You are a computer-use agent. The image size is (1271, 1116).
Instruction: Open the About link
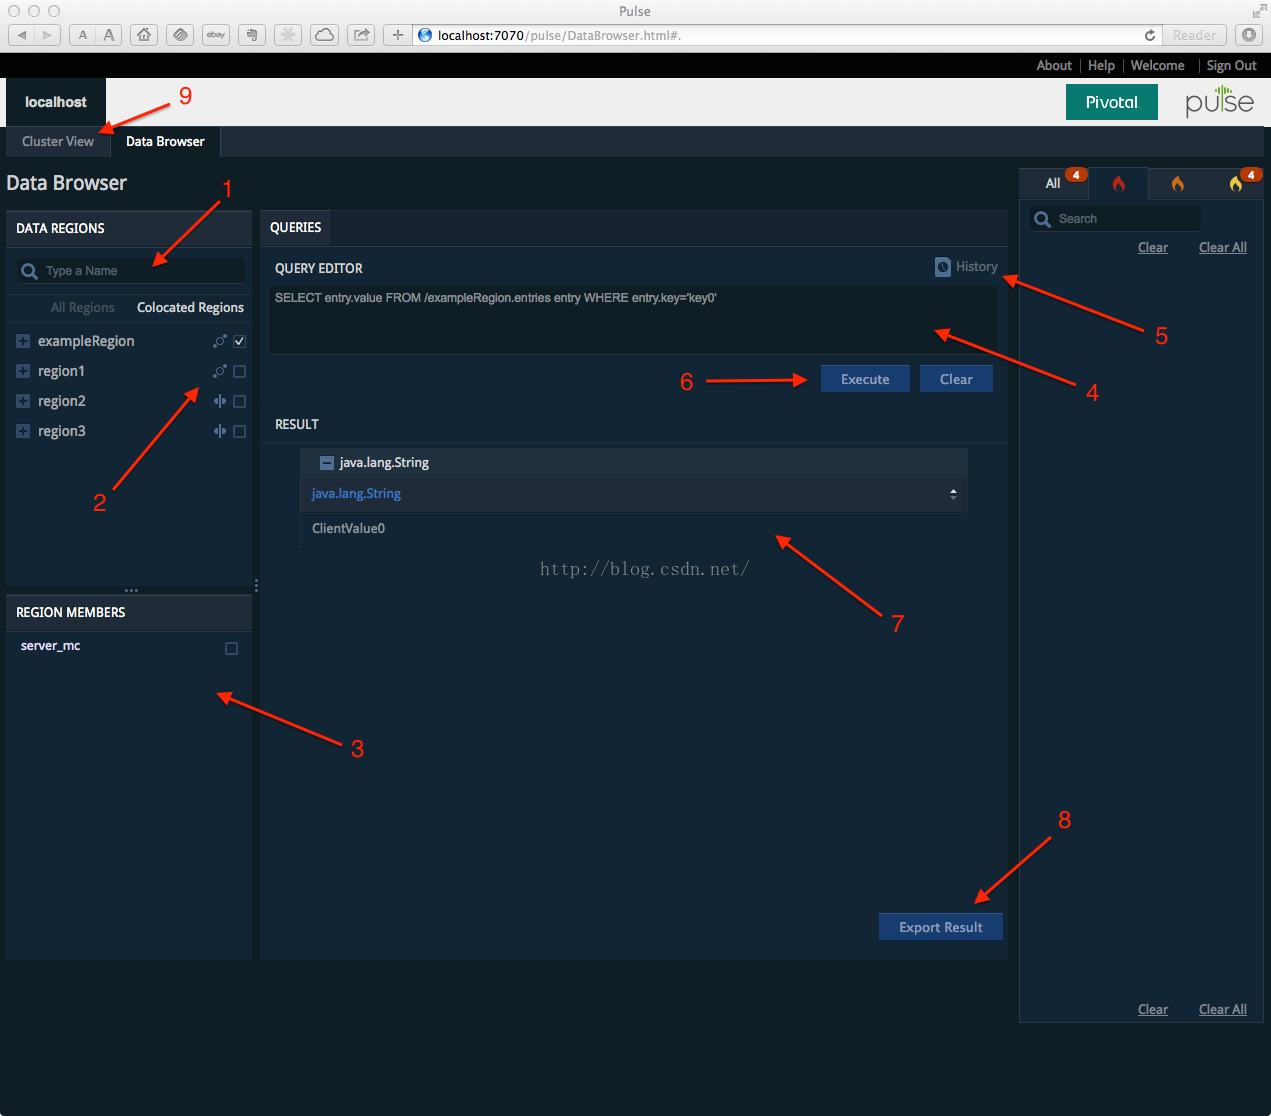point(1054,65)
